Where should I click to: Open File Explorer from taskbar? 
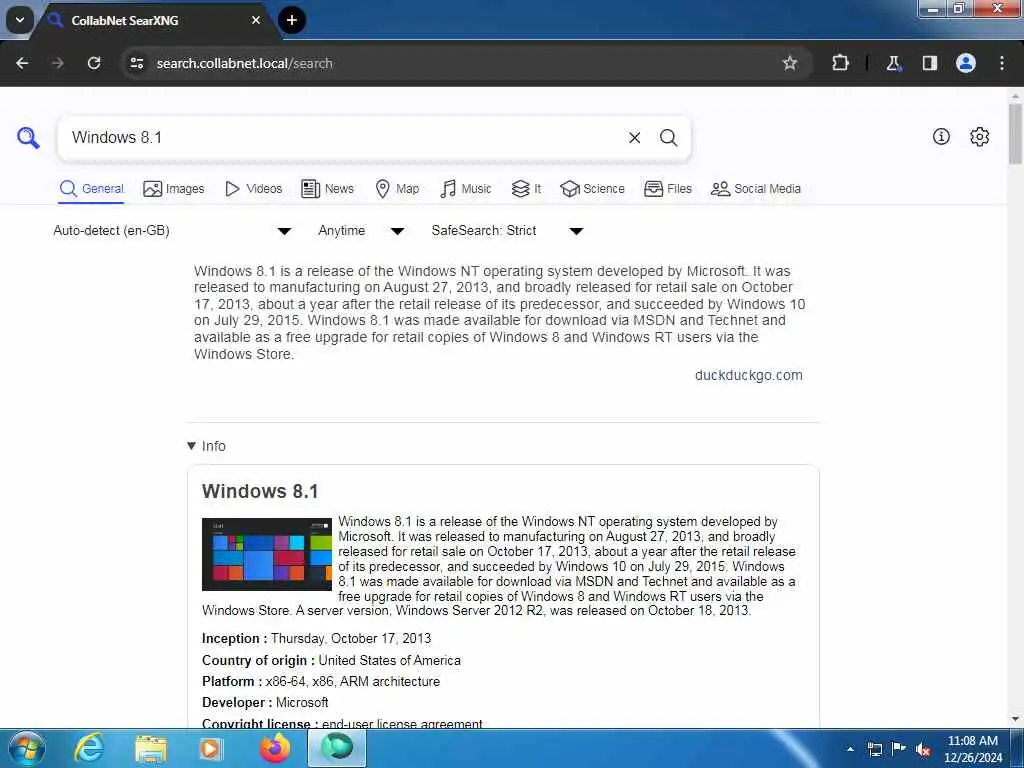pos(151,749)
